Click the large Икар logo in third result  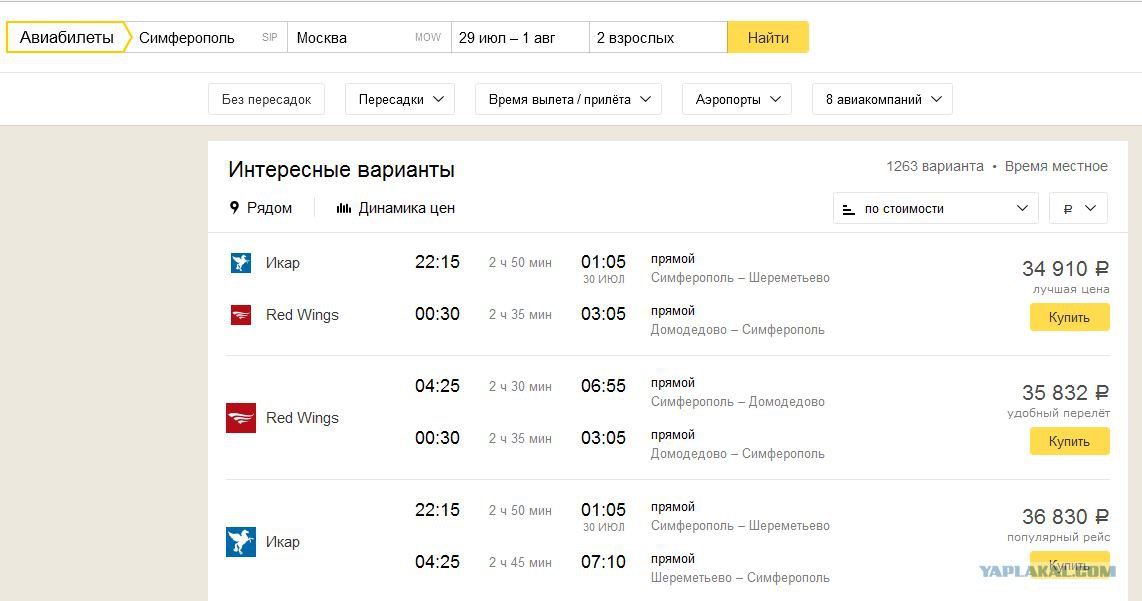(x=241, y=542)
